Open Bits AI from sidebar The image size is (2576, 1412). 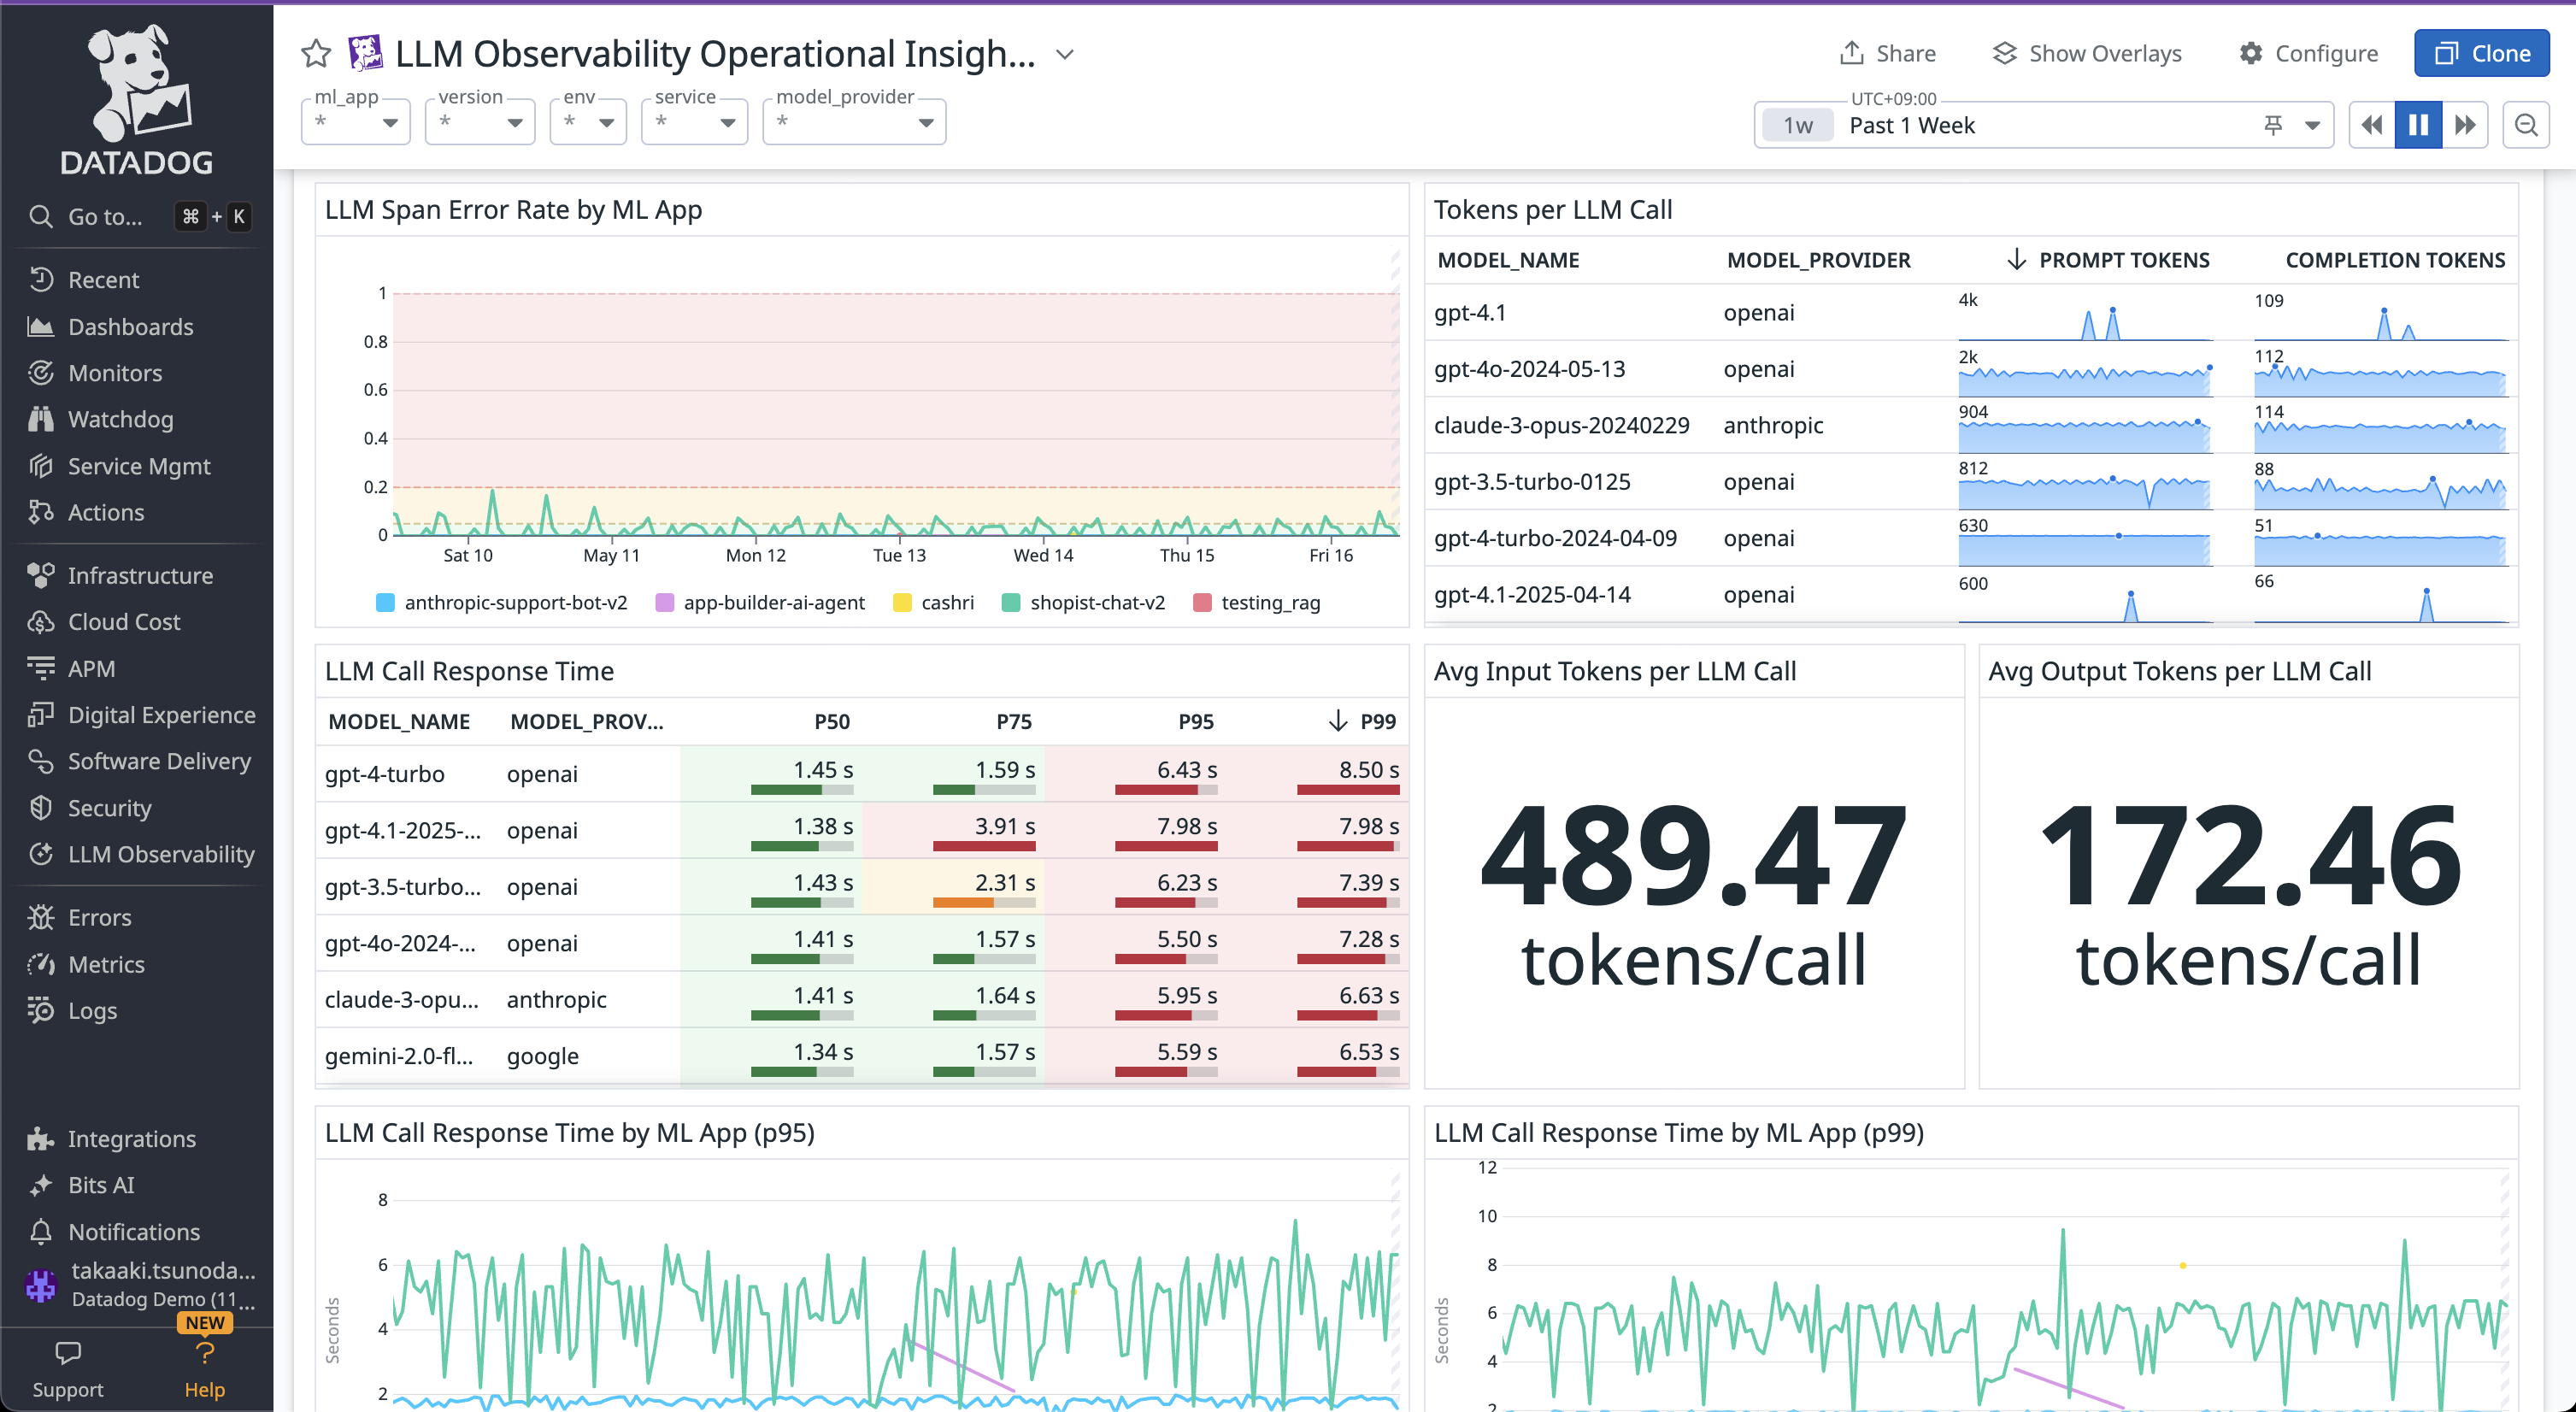pos(100,1185)
